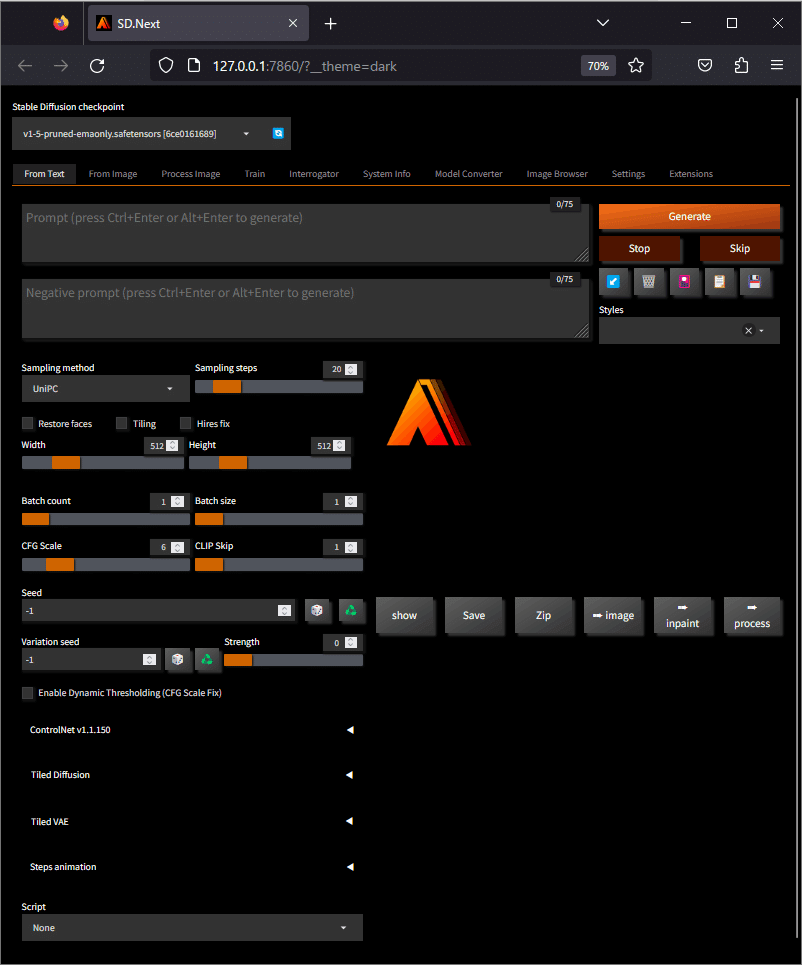Go back with the browser back arrow
This screenshot has width=802, height=965.
coord(25,66)
